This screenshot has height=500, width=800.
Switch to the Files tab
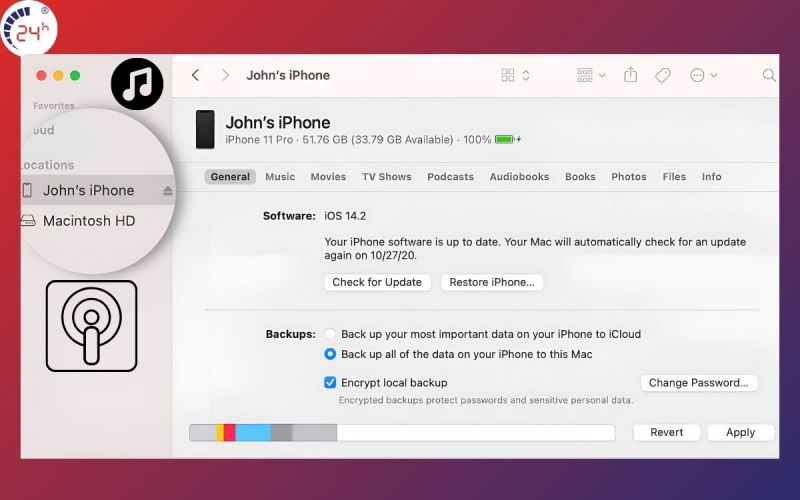[x=674, y=177]
